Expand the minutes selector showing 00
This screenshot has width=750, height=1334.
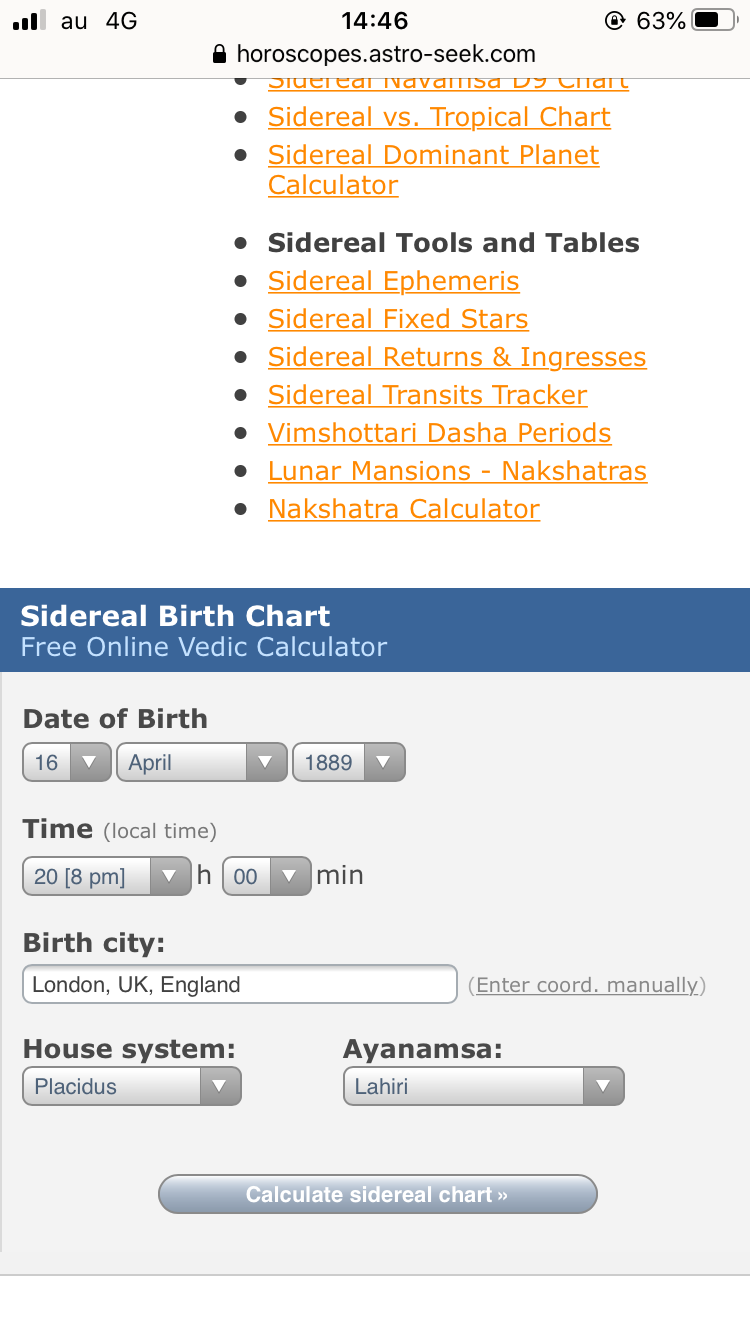[x=266, y=876]
